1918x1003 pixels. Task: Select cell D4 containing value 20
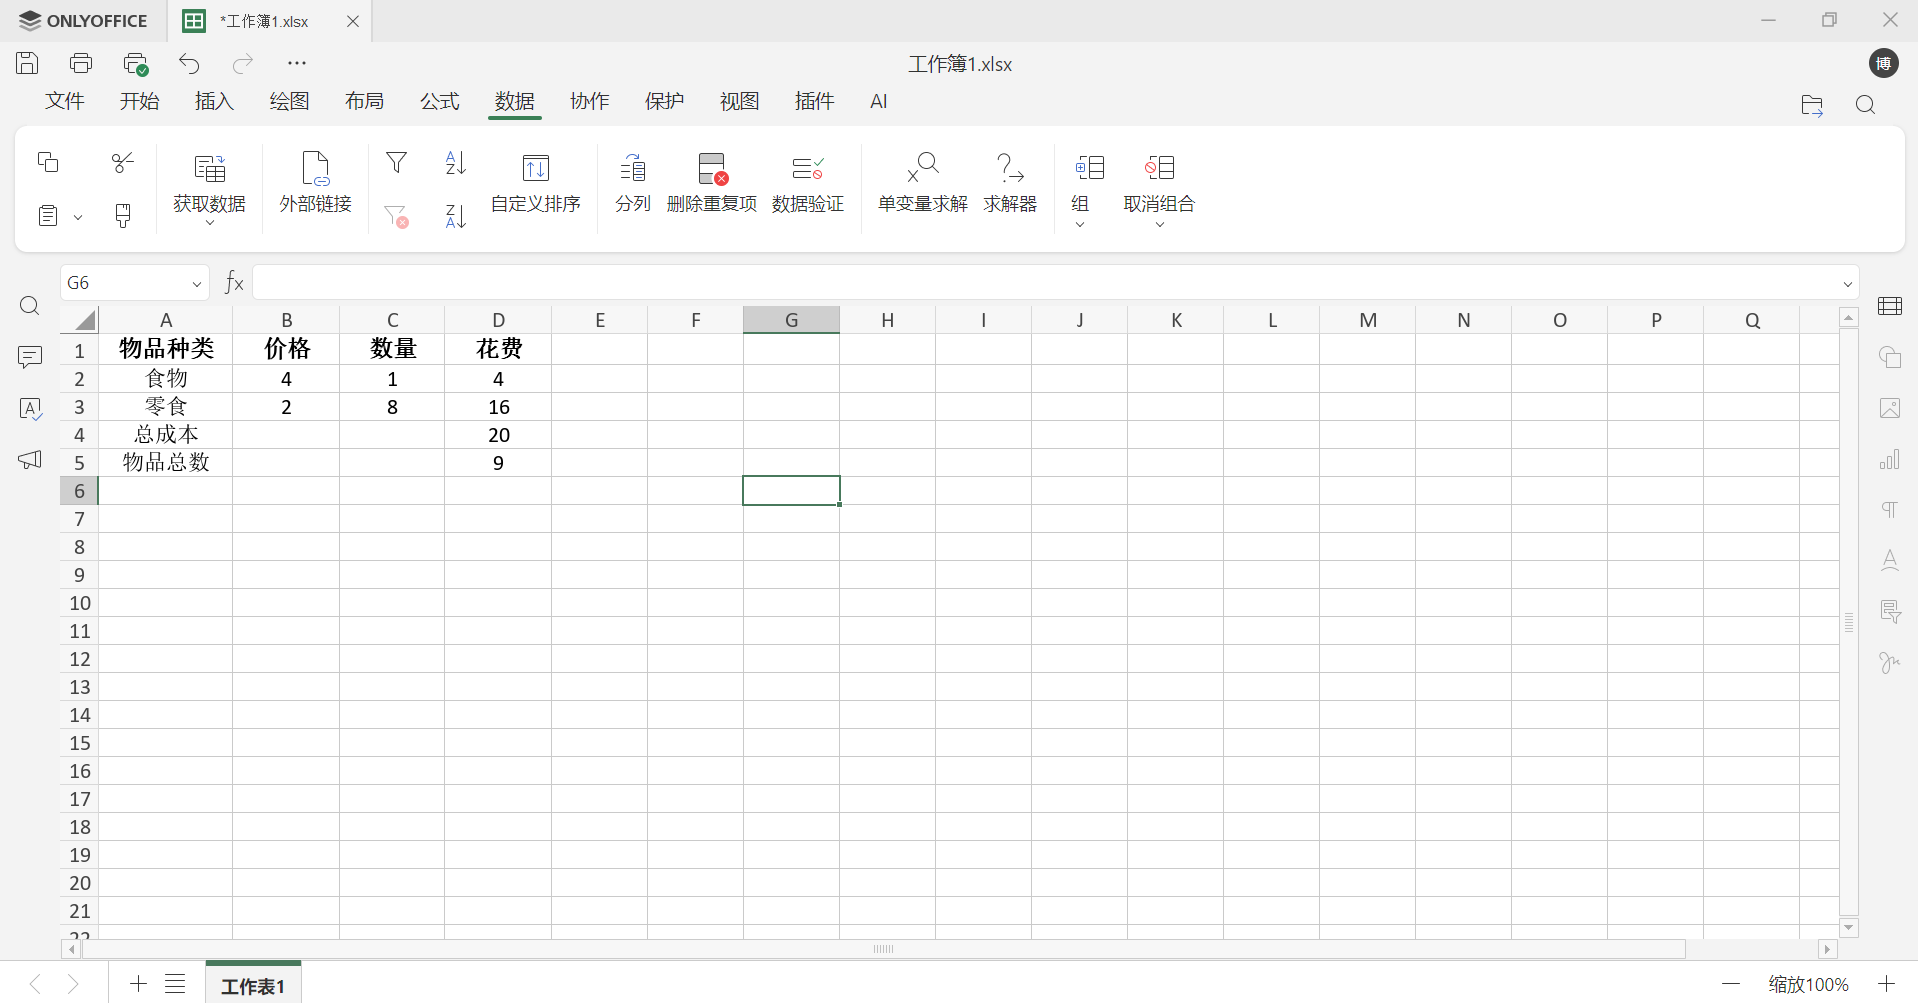(x=498, y=435)
